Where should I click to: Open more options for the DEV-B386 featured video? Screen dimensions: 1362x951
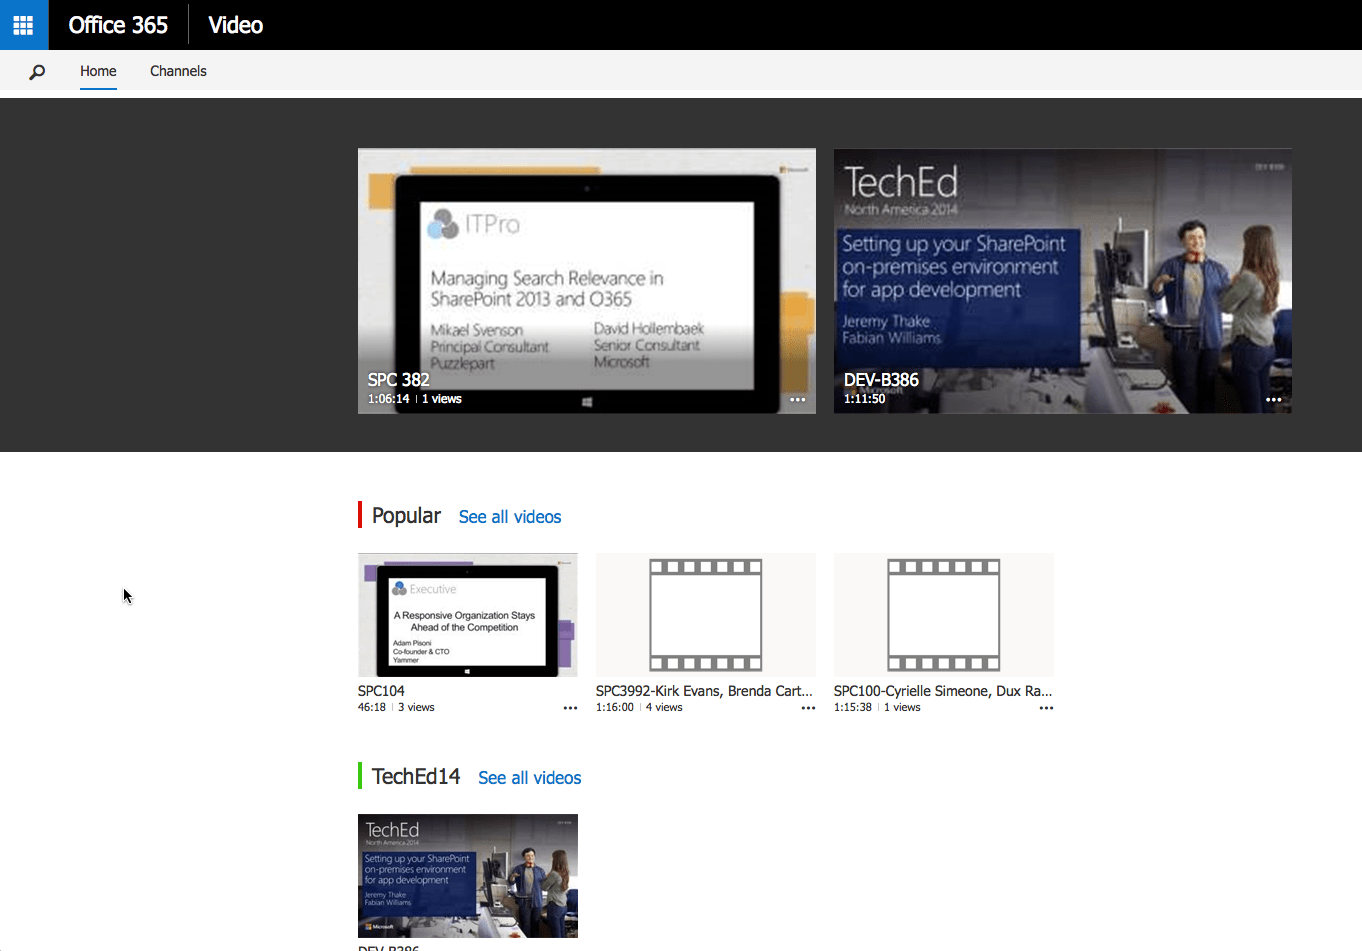(1273, 399)
